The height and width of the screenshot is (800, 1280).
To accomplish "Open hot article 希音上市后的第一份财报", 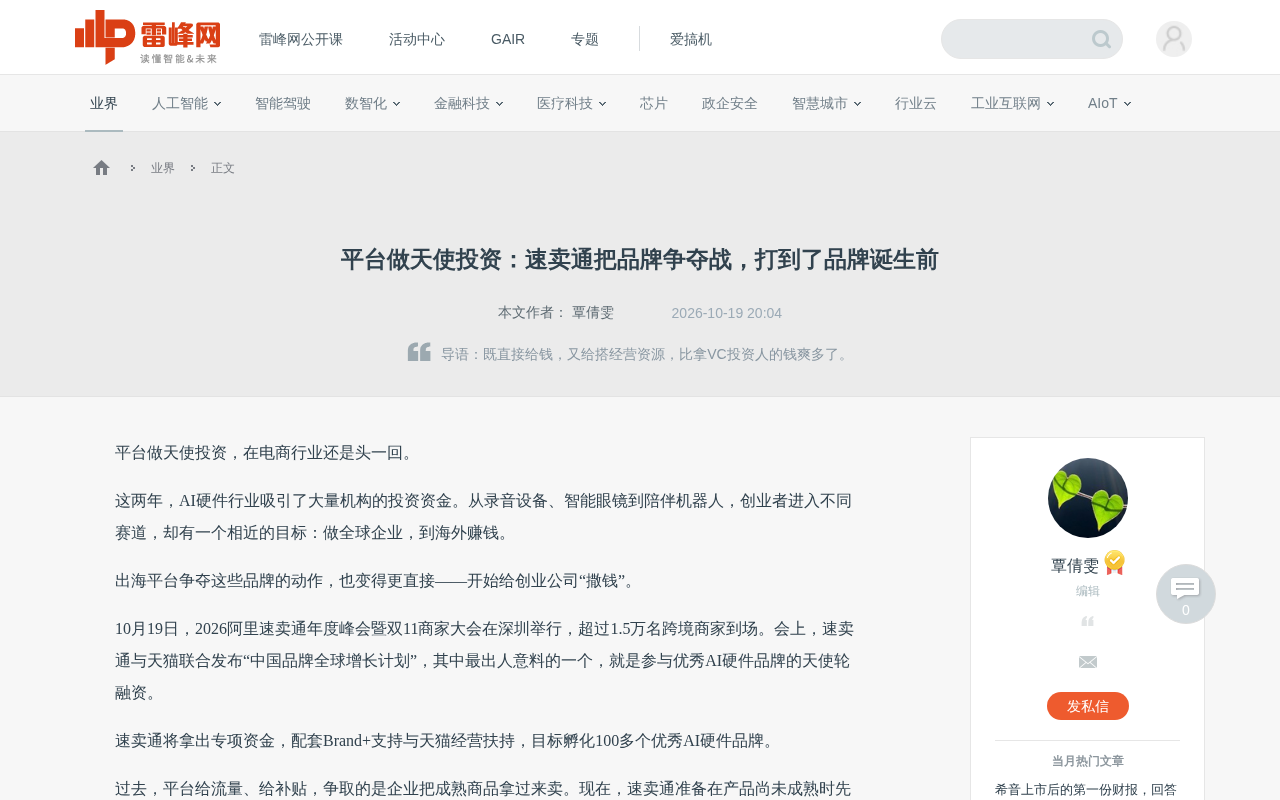I will coord(1086,790).
